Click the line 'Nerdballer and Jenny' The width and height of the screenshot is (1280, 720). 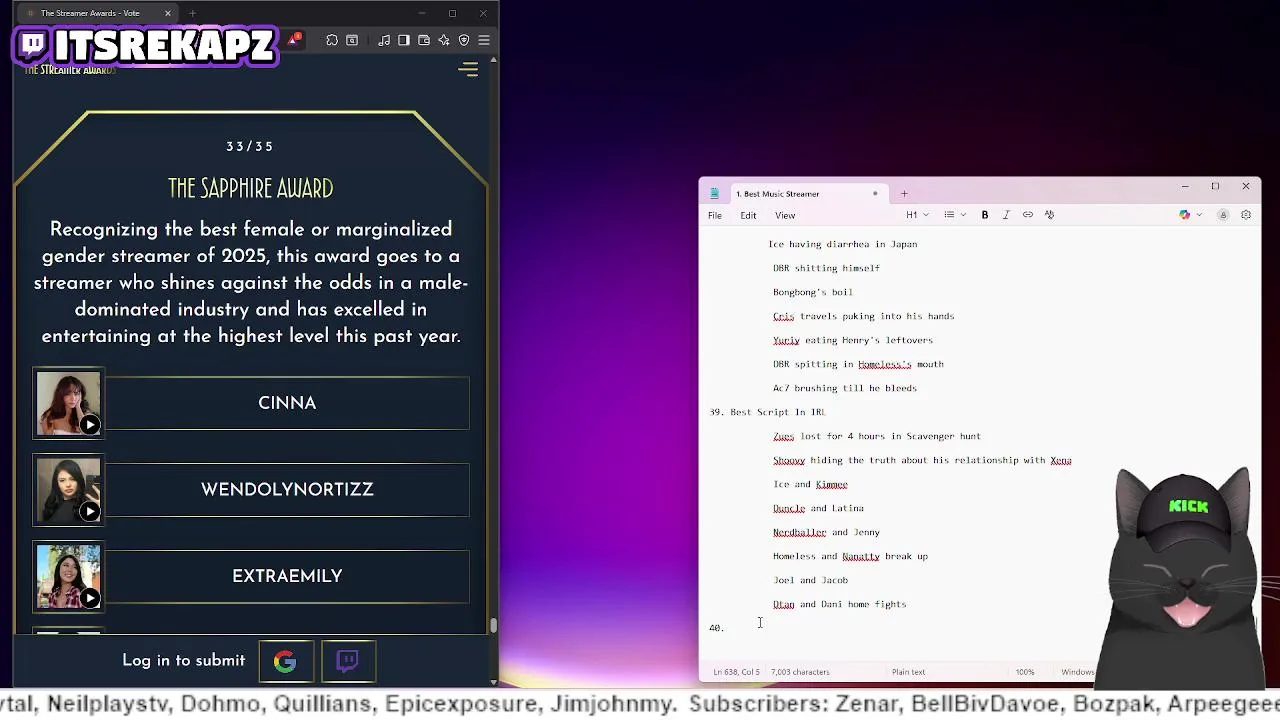[826, 532]
